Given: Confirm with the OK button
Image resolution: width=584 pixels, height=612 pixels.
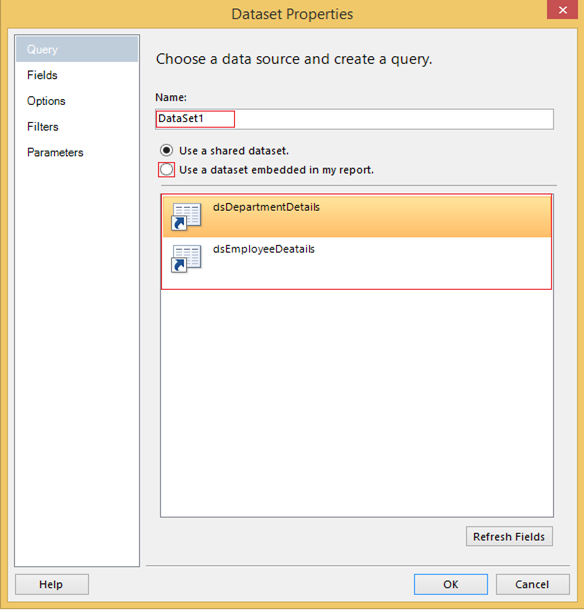Looking at the screenshot, I should (x=450, y=584).
